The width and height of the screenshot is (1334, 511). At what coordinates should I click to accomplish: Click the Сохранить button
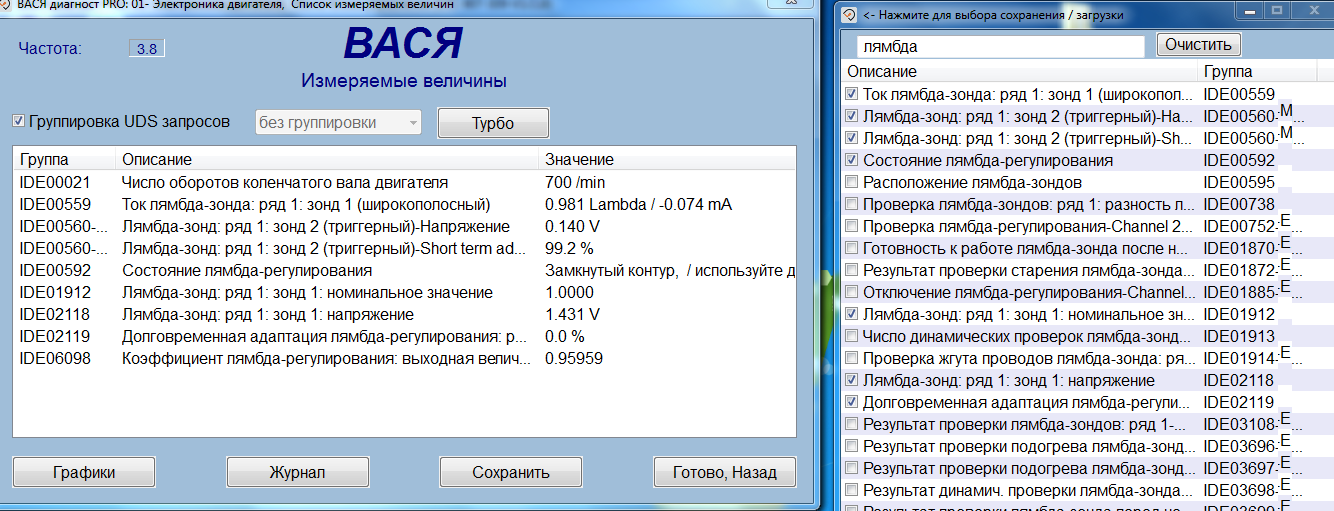(511, 473)
